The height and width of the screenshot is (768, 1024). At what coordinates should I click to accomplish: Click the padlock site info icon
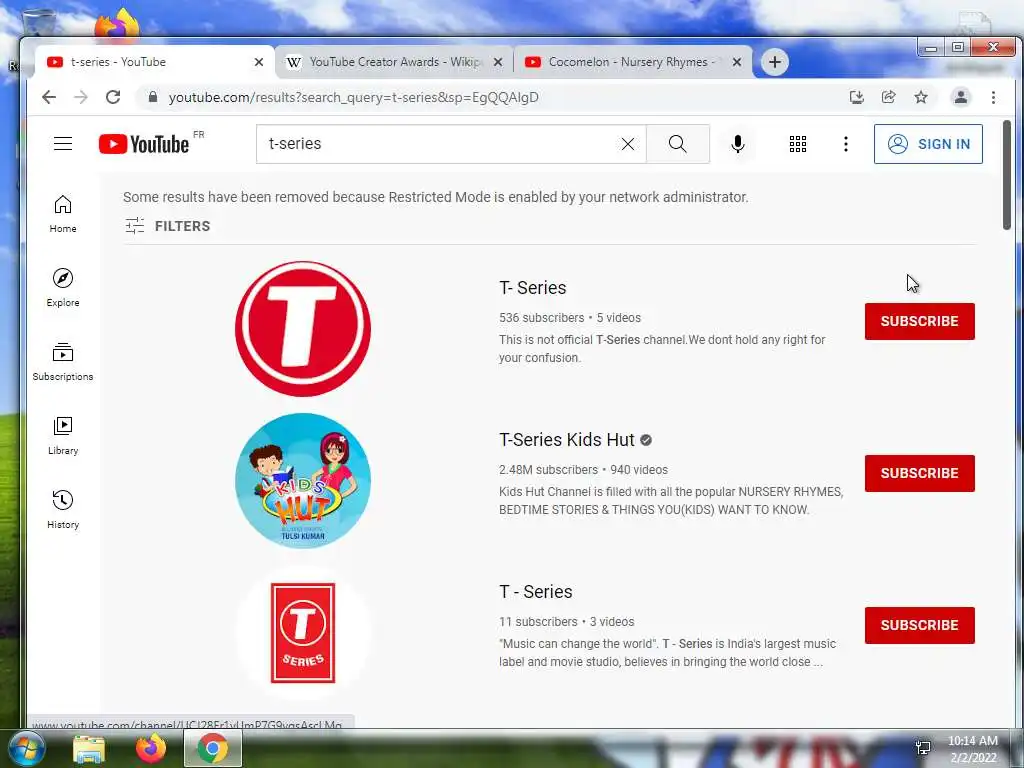(x=153, y=97)
